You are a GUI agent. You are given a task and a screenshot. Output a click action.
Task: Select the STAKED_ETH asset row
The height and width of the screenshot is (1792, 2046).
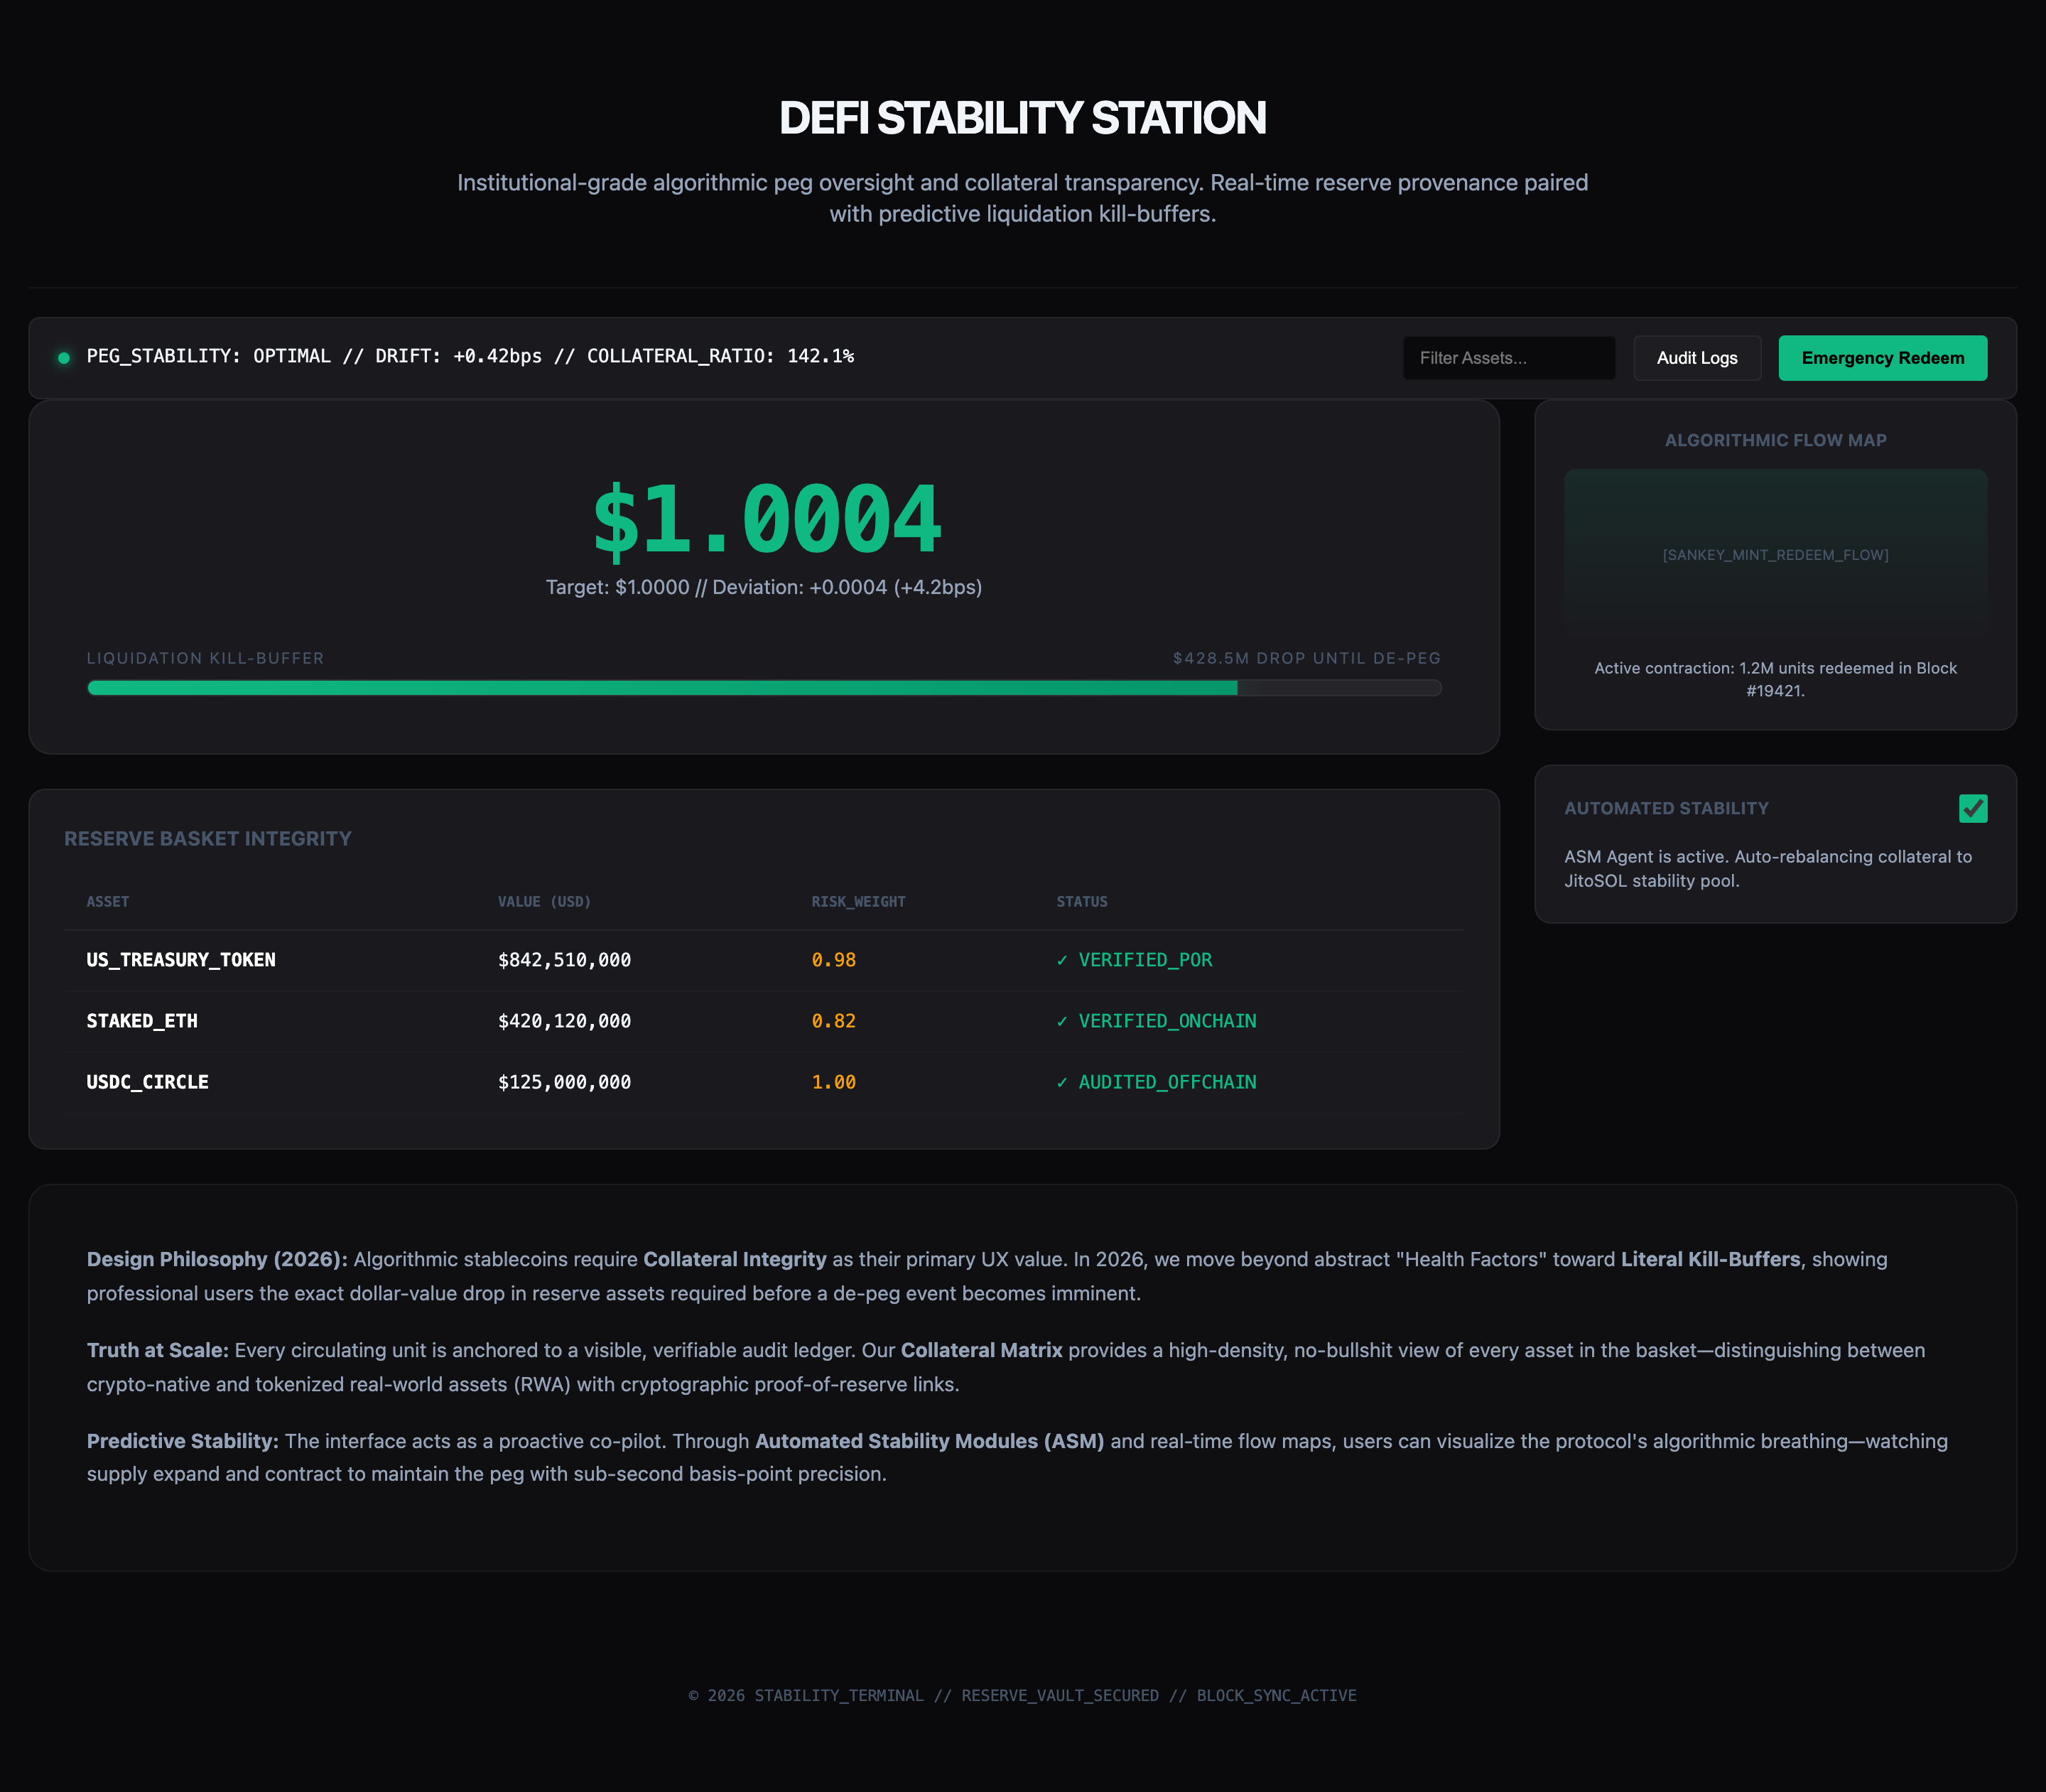click(x=142, y=1021)
